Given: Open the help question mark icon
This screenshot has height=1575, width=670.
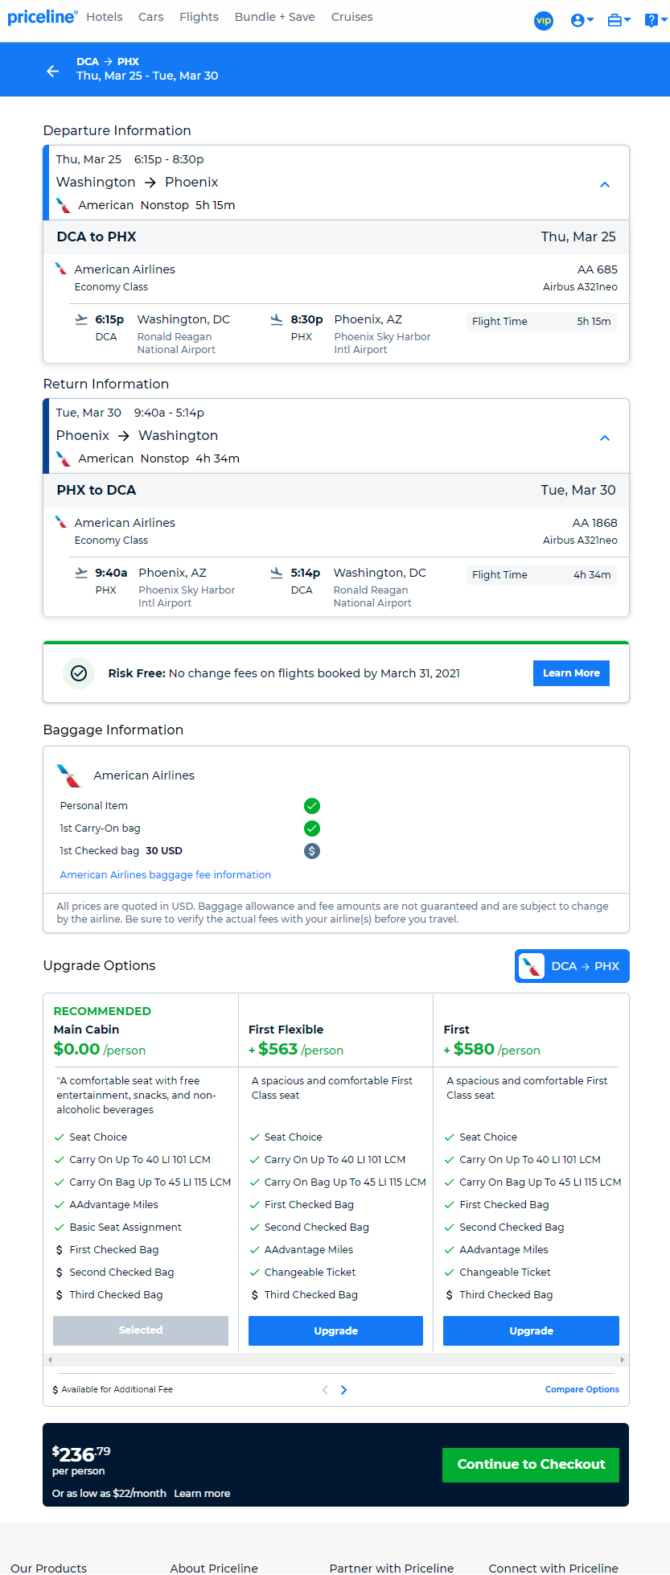Looking at the screenshot, I should click(655, 20).
